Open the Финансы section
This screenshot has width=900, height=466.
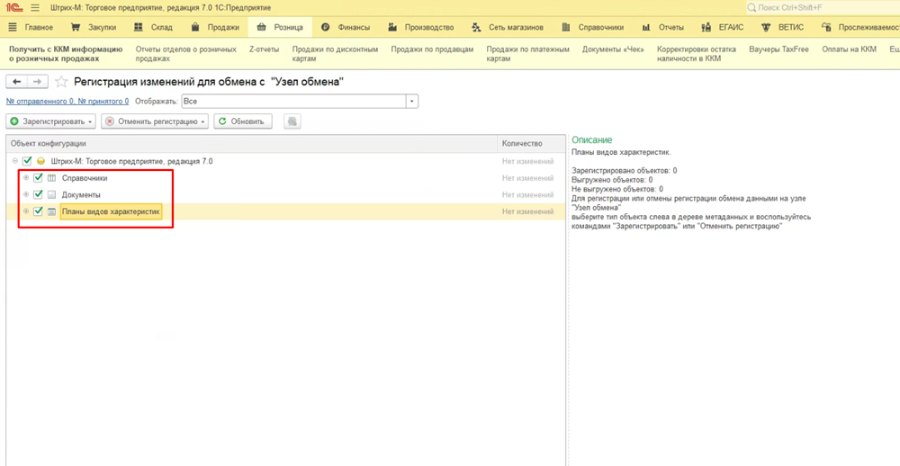click(346, 28)
